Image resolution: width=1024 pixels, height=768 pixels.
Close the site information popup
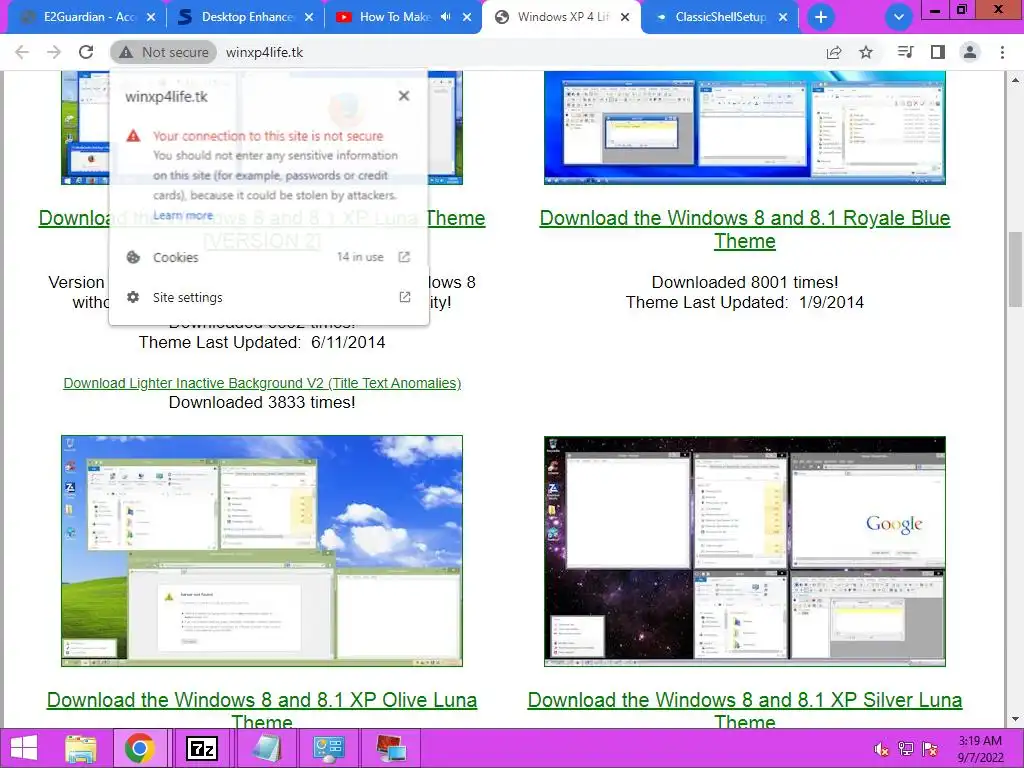click(x=404, y=96)
